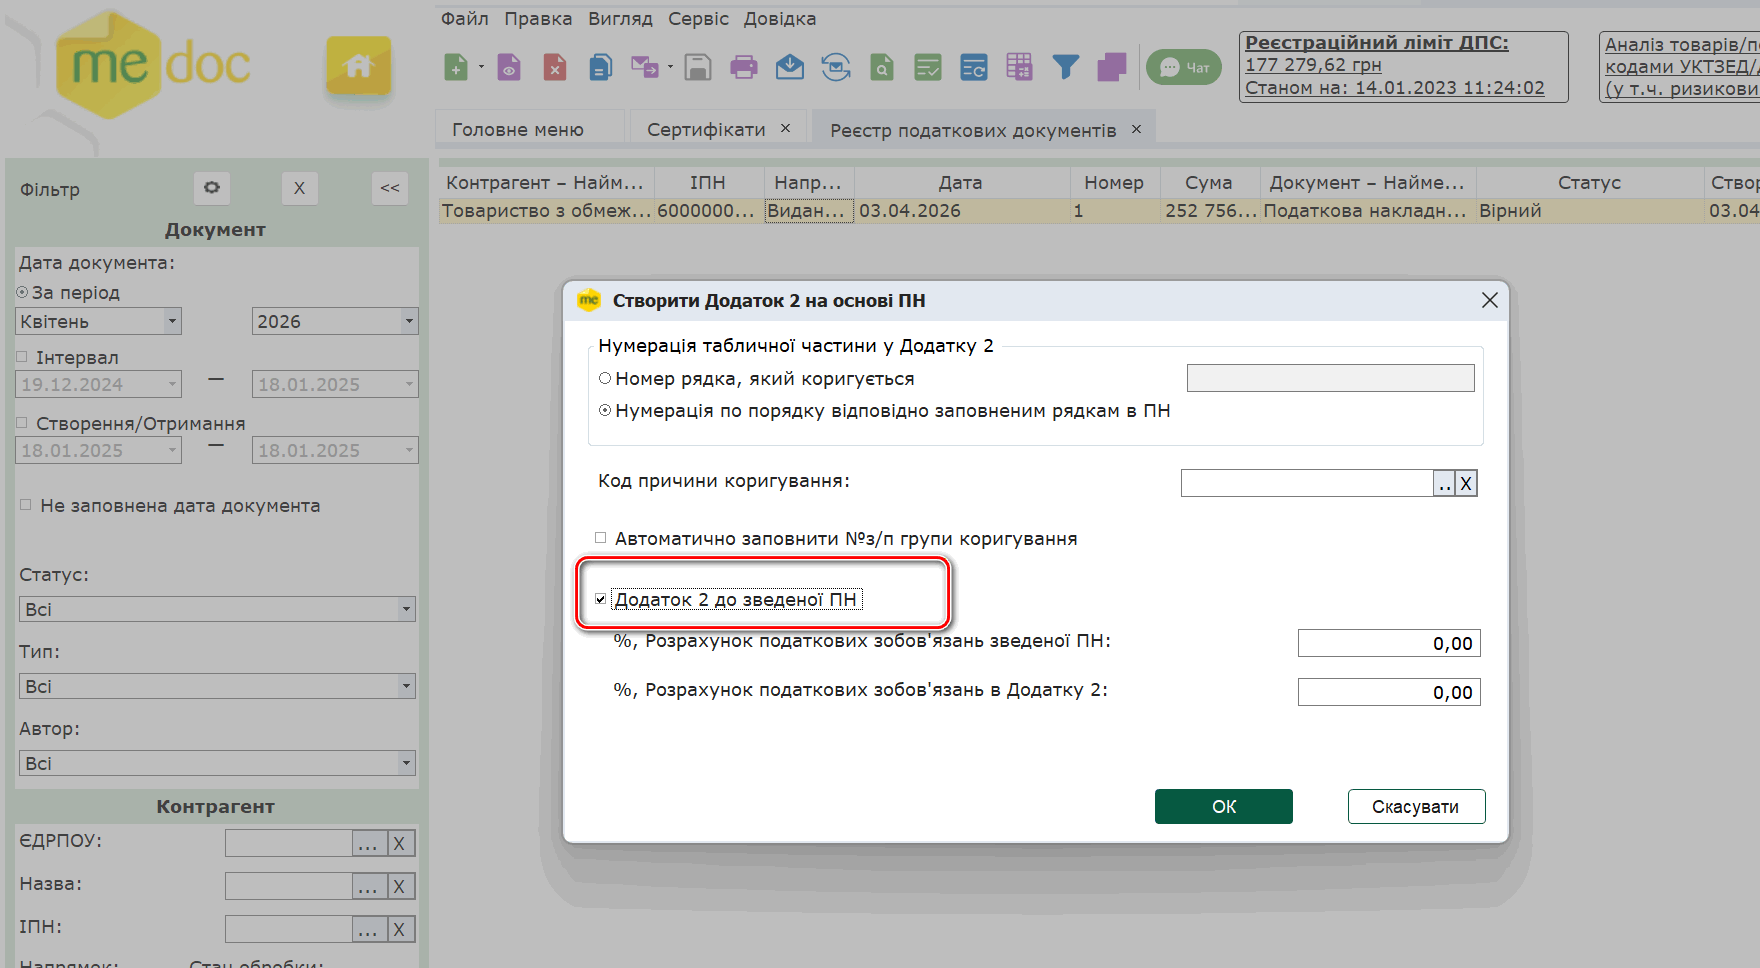Click the filter funnel icon in toolbar

tap(1065, 67)
